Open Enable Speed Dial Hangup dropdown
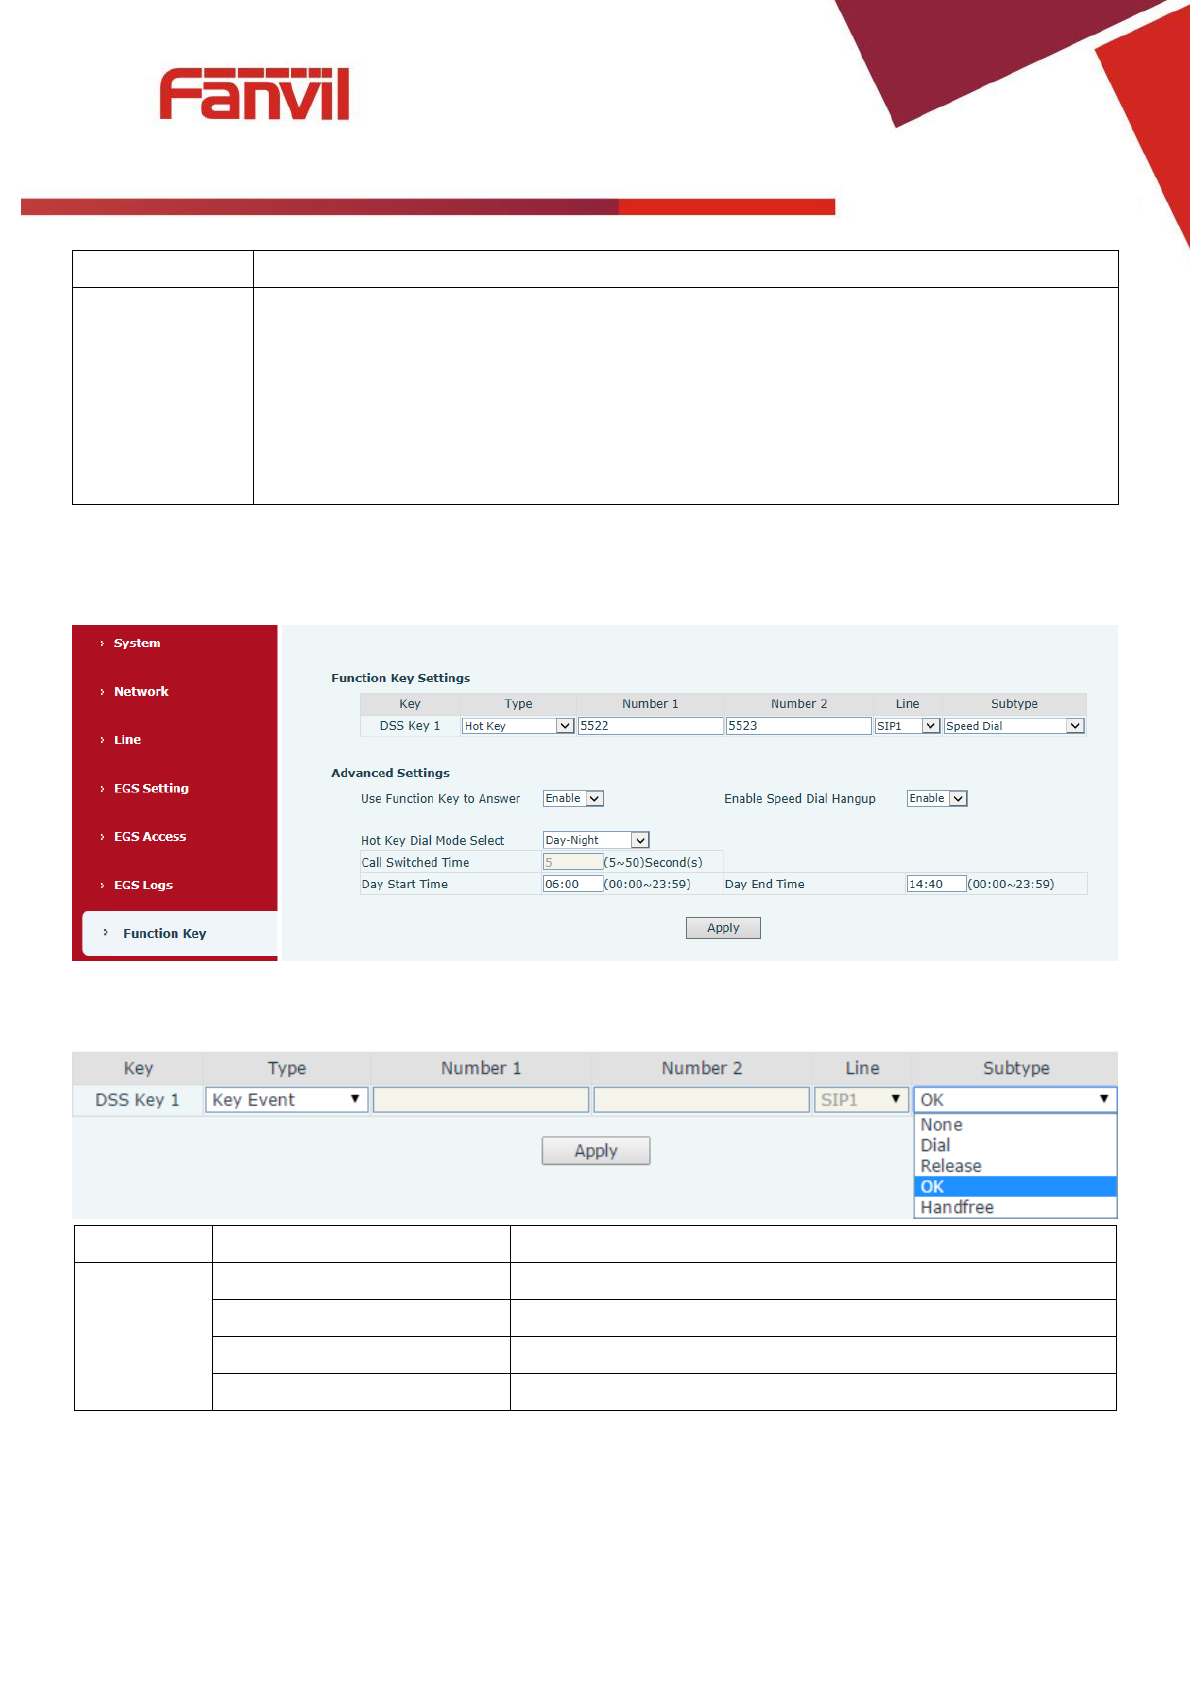 click(x=937, y=798)
